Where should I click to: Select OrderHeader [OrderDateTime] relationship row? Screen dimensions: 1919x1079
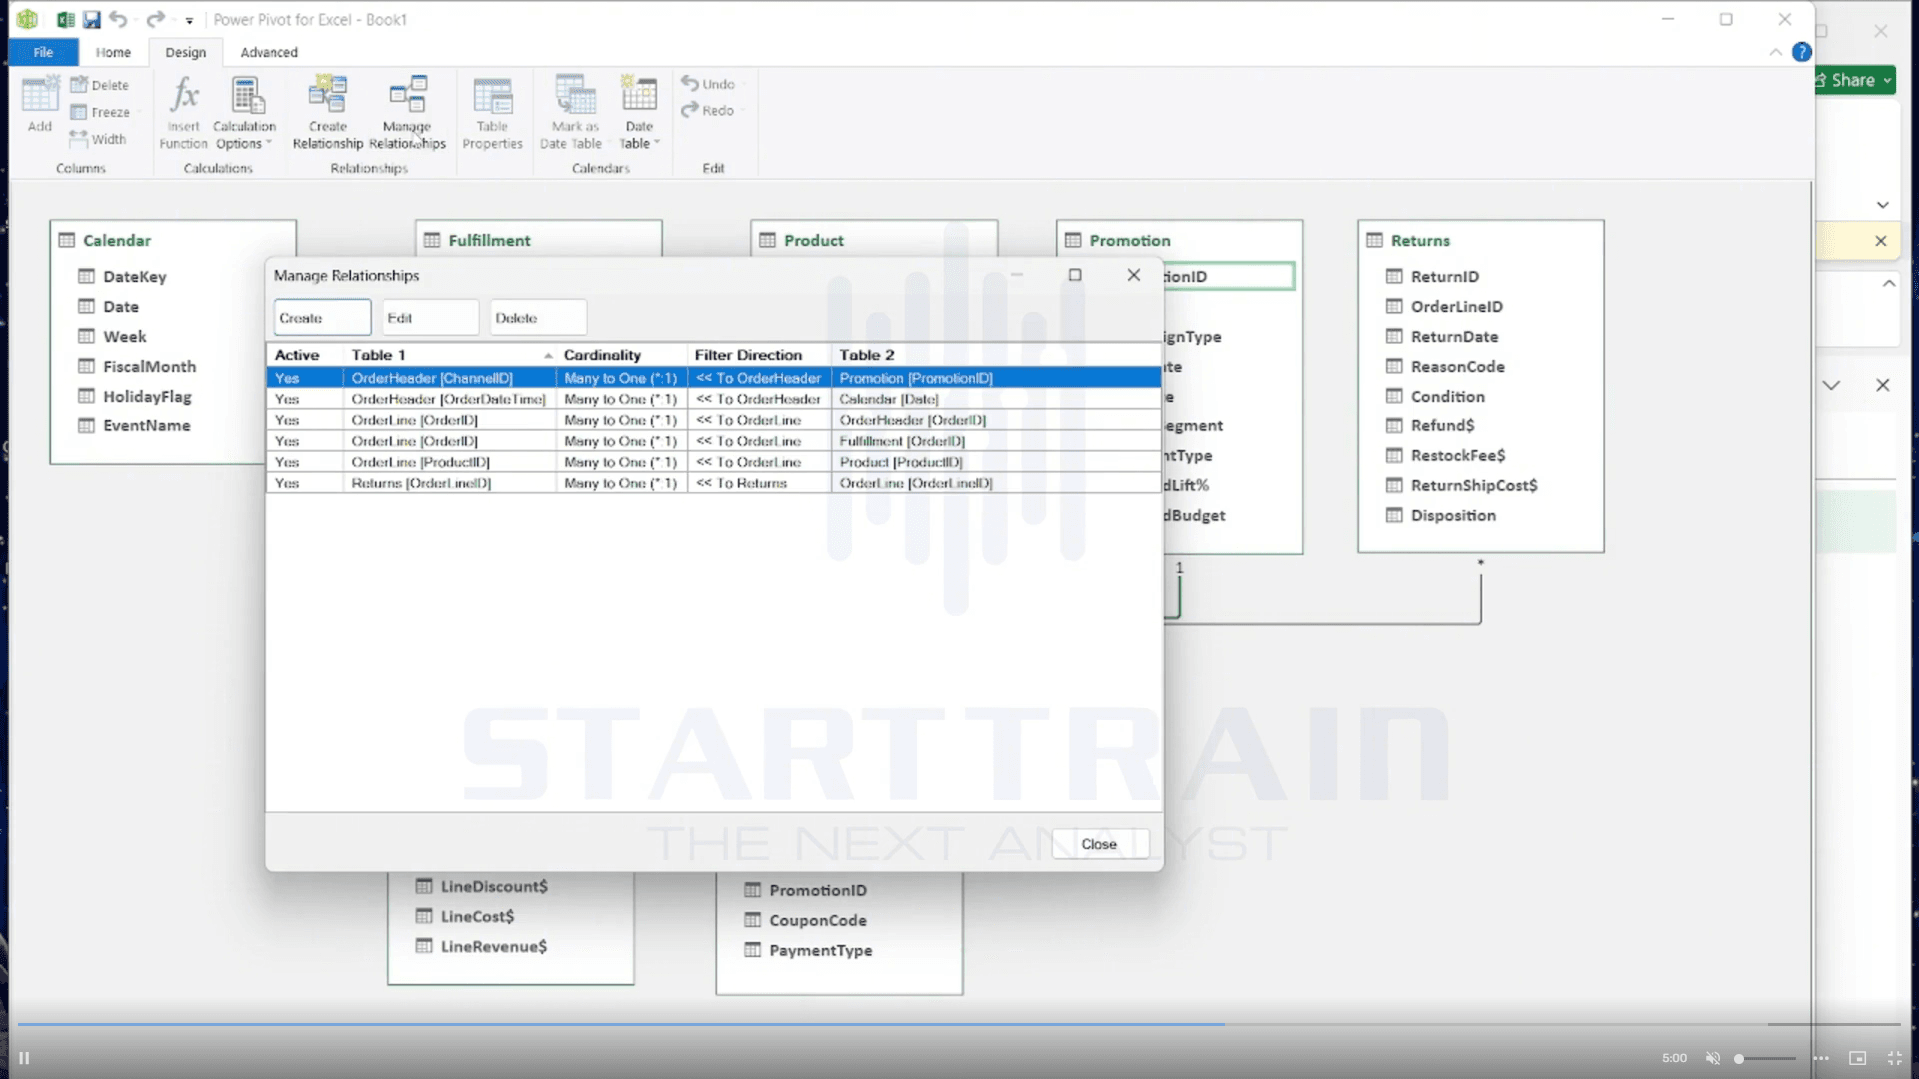pyautogui.click(x=713, y=399)
